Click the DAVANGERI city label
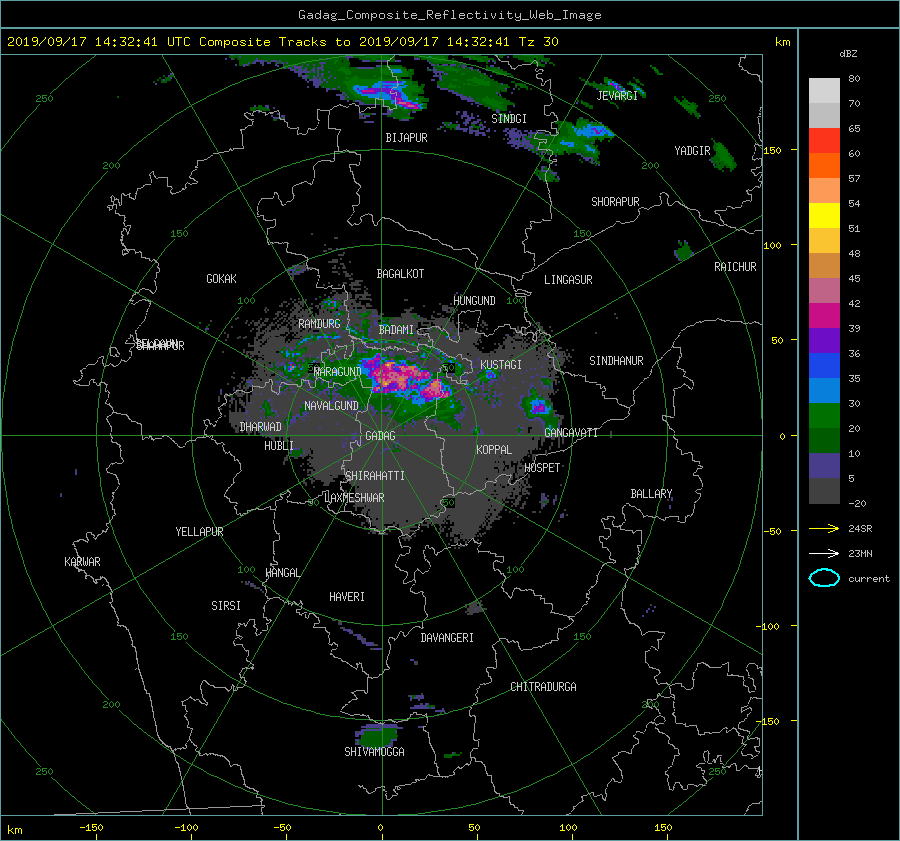 pyautogui.click(x=447, y=638)
